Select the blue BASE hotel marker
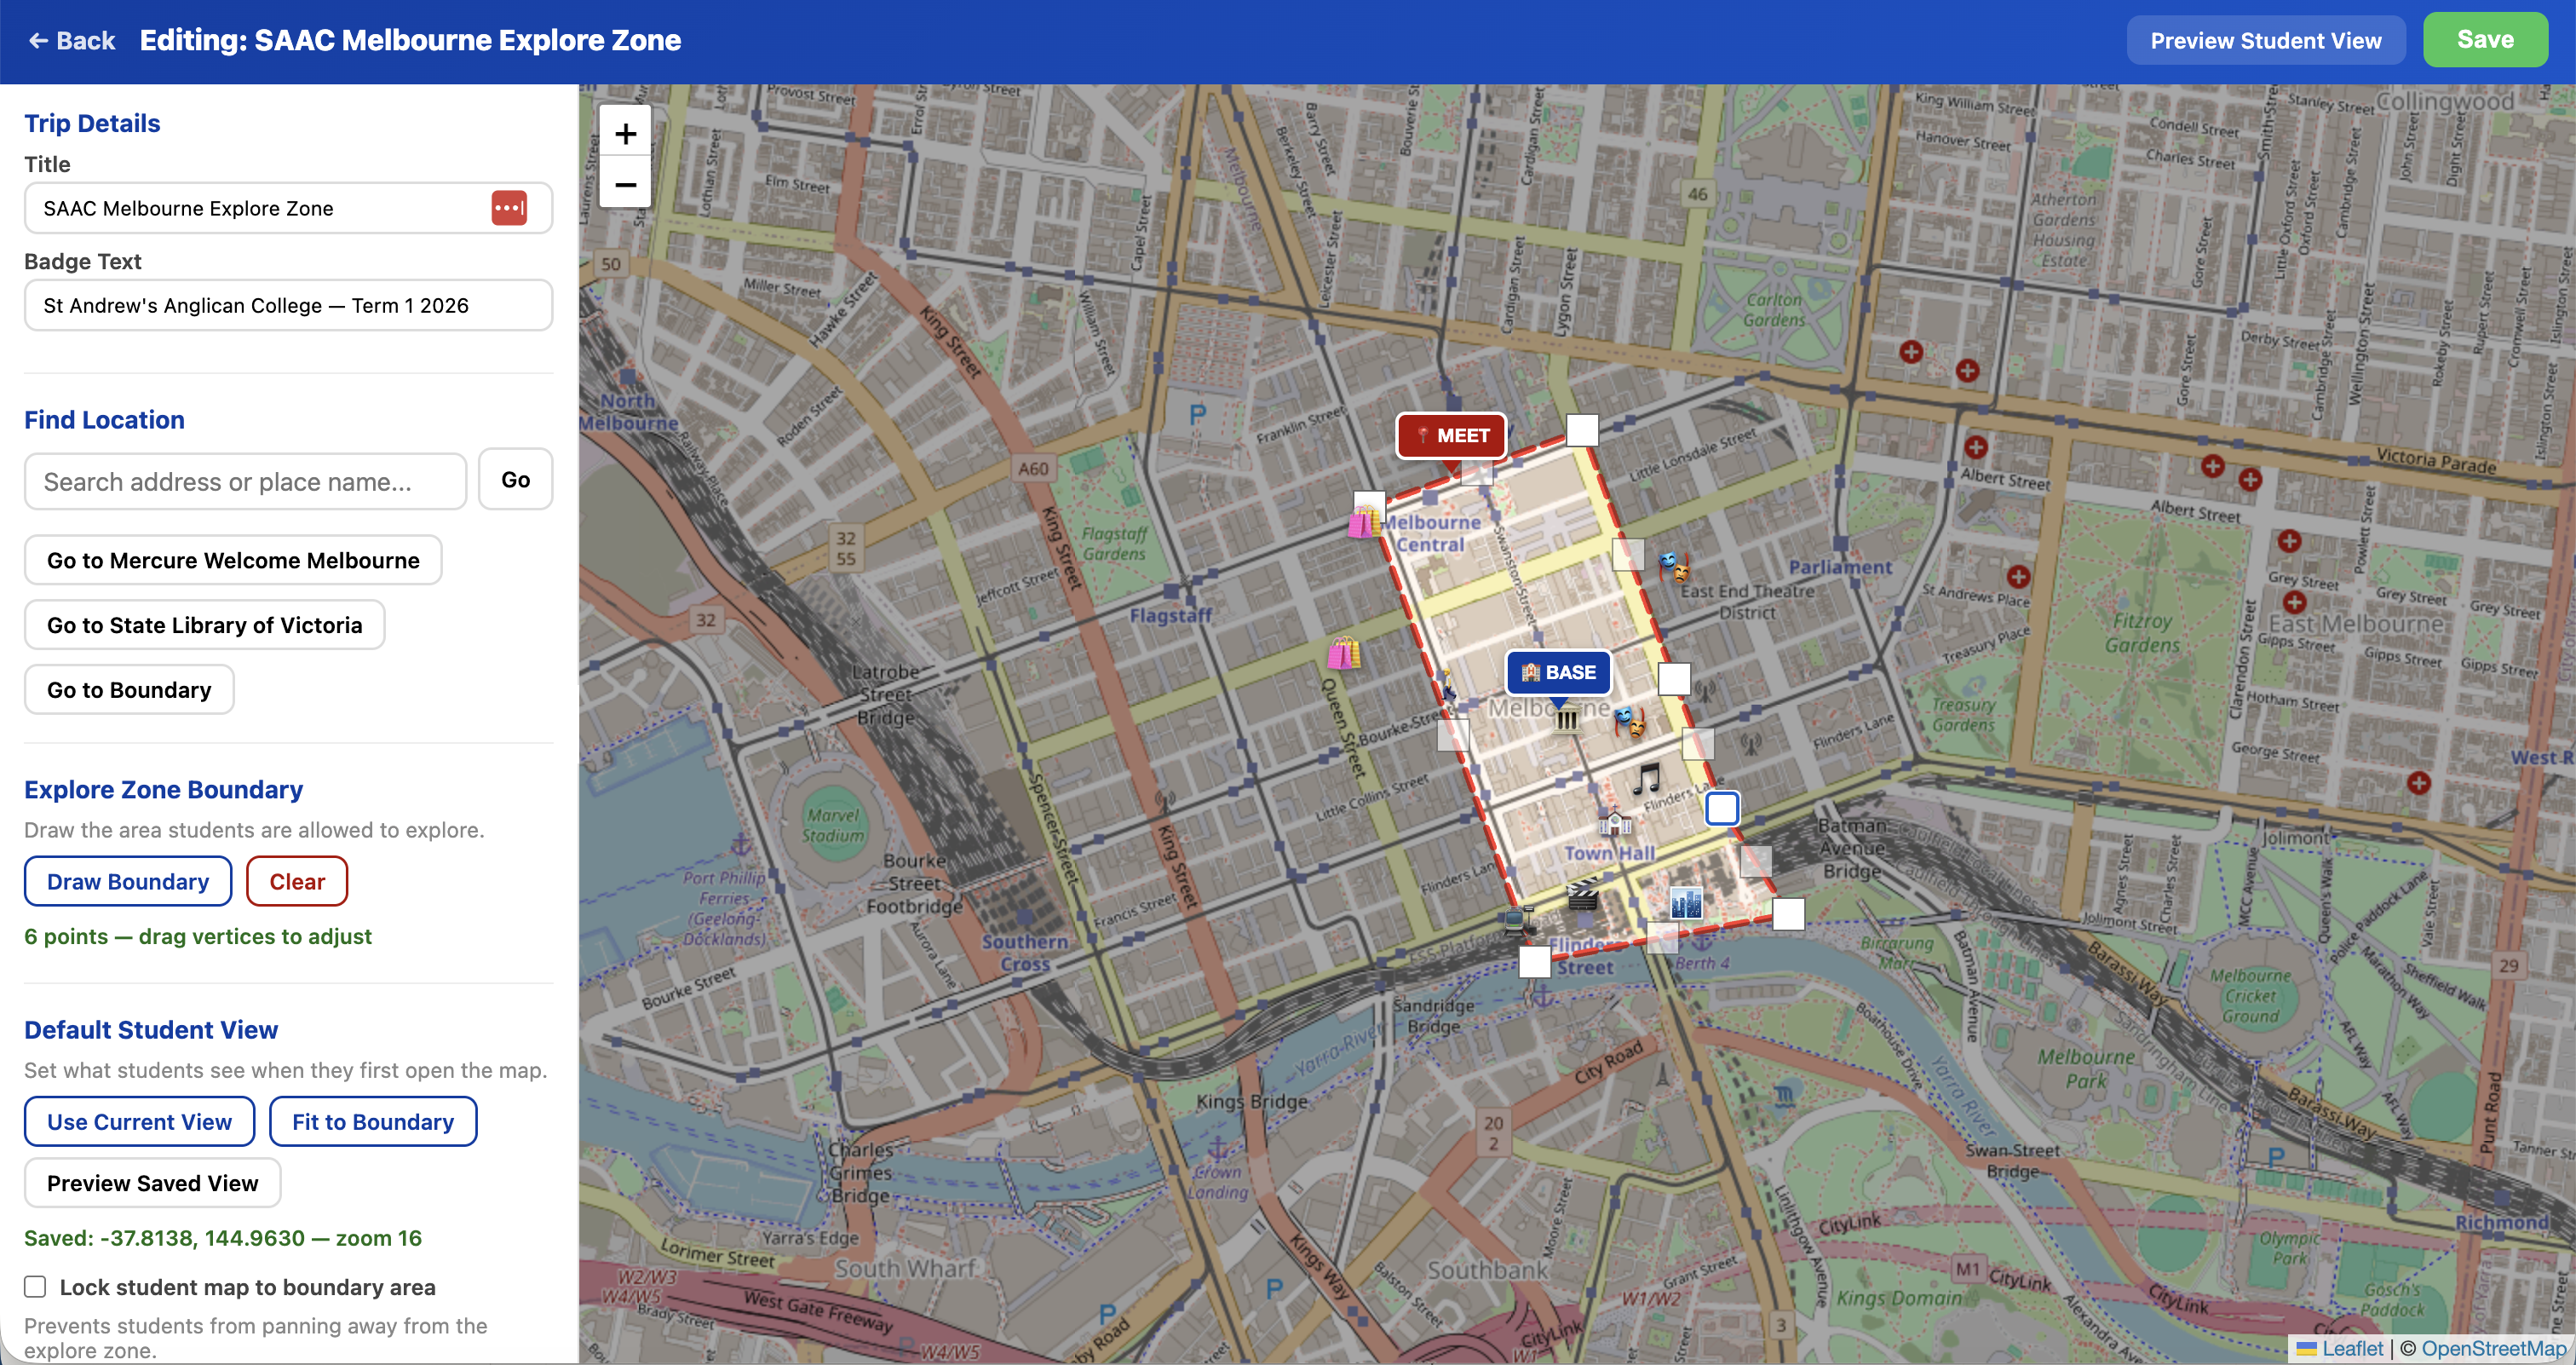 pos(1558,673)
